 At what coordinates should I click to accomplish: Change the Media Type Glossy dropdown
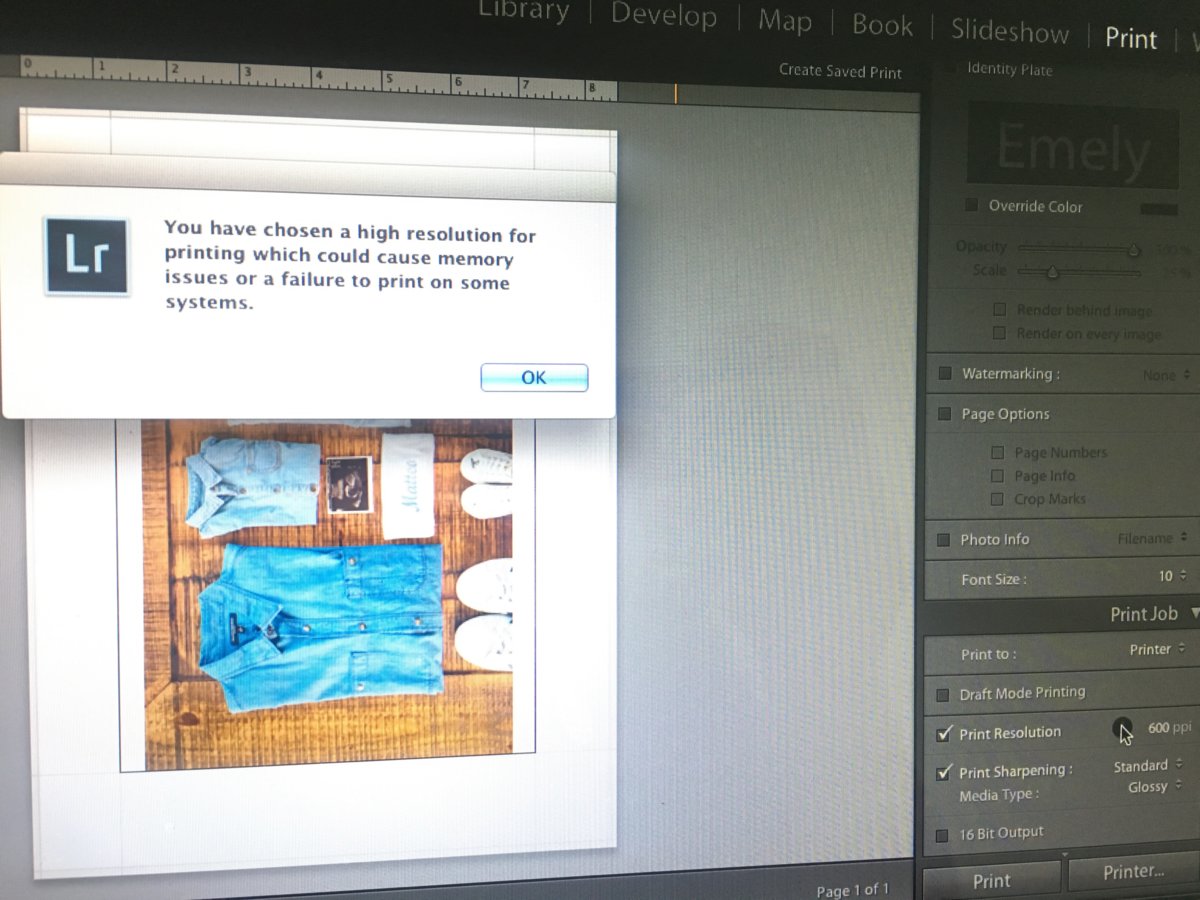1153,787
